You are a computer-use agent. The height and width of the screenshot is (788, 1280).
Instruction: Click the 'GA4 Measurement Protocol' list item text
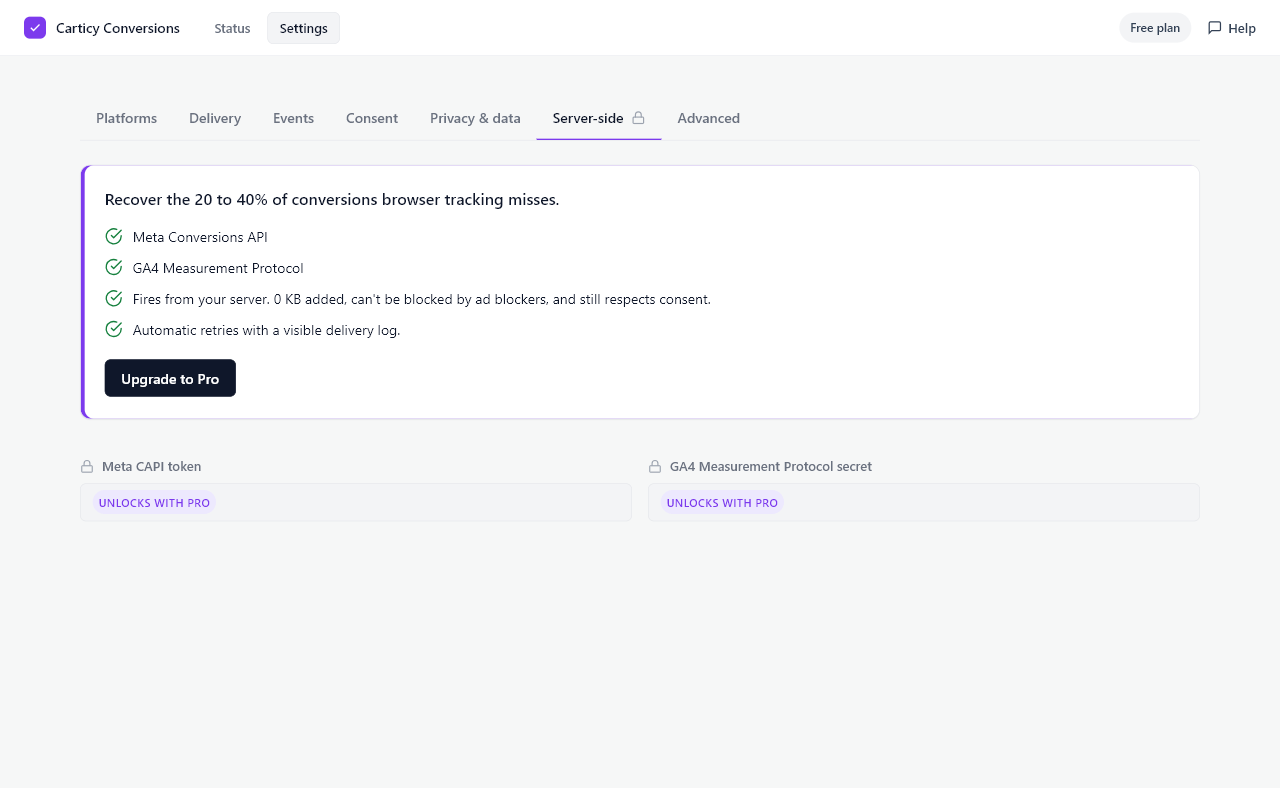218,269
